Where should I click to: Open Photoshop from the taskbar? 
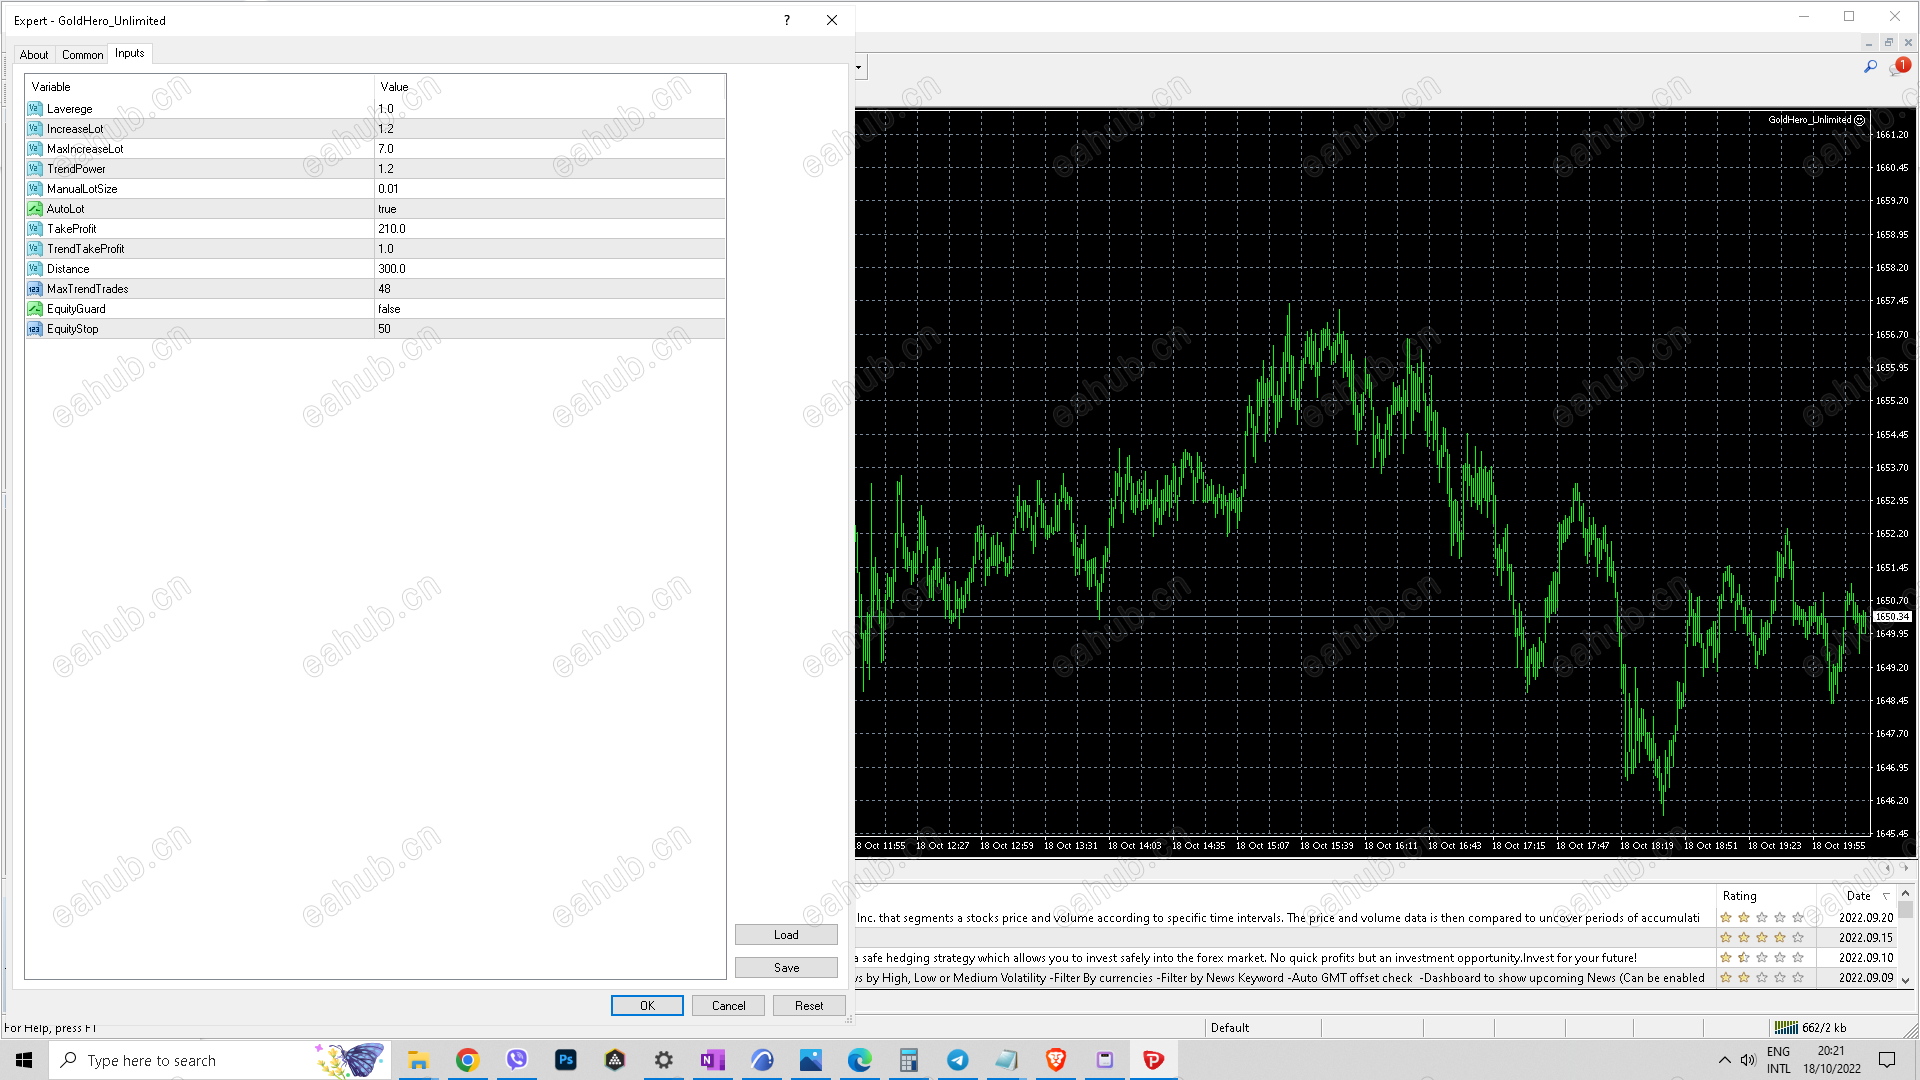click(565, 1060)
